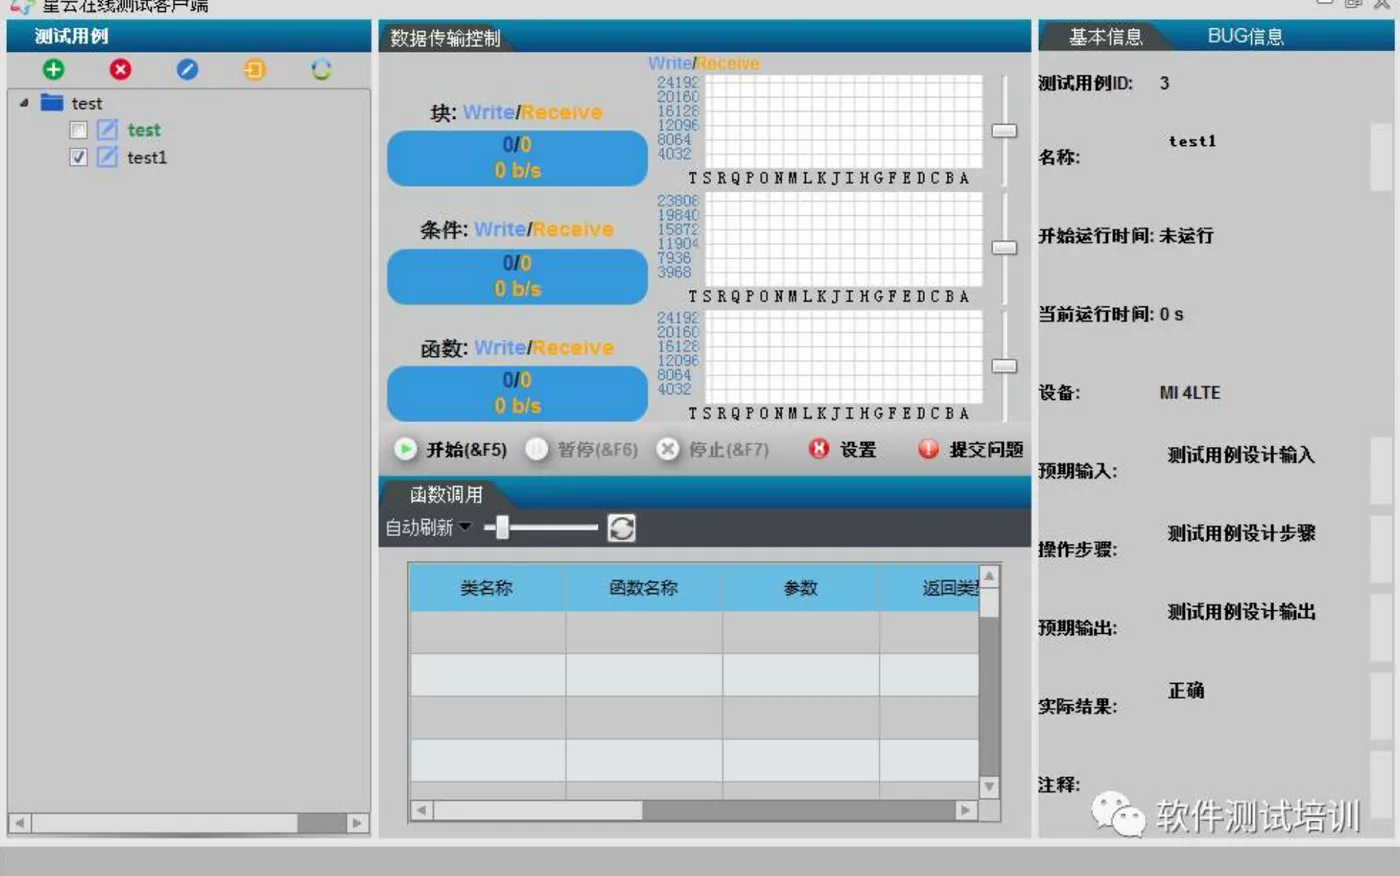Click the function table scroll up arrow
The height and width of the screenshot is (876, 1400).
pyautogui.click(x=989, y=576)
